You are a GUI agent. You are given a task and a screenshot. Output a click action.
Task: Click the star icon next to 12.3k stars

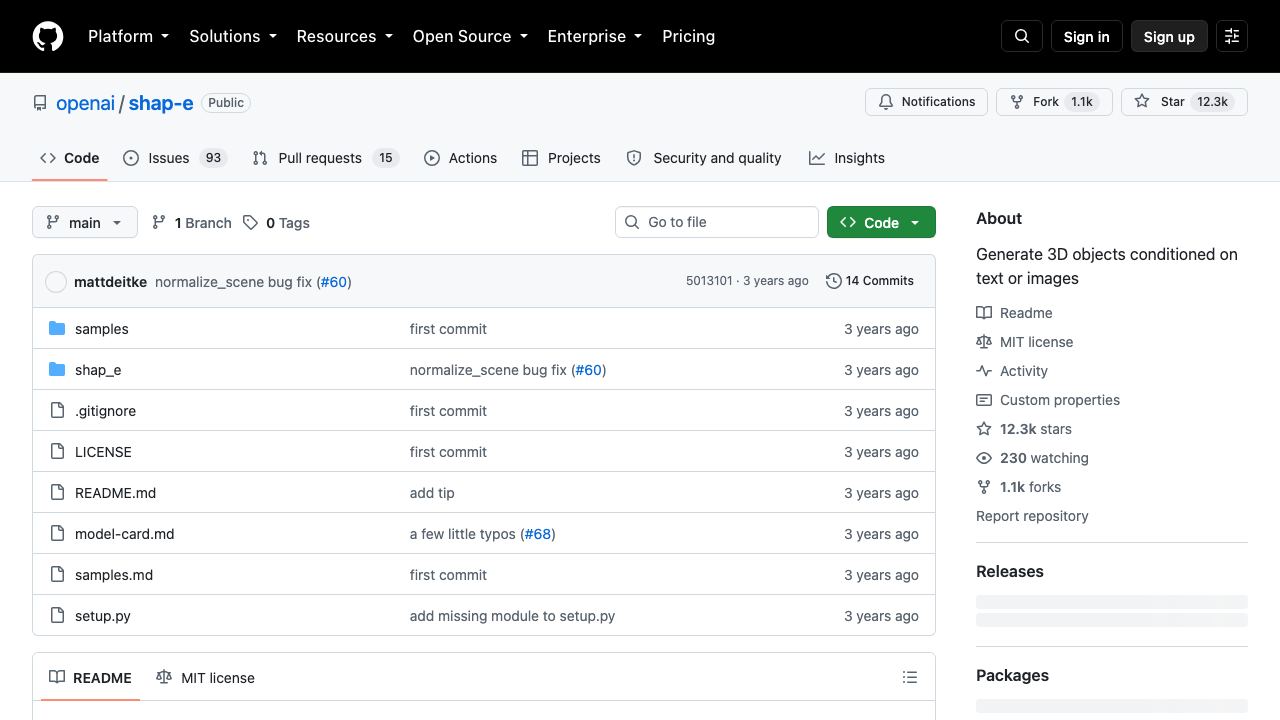(984, 429)
